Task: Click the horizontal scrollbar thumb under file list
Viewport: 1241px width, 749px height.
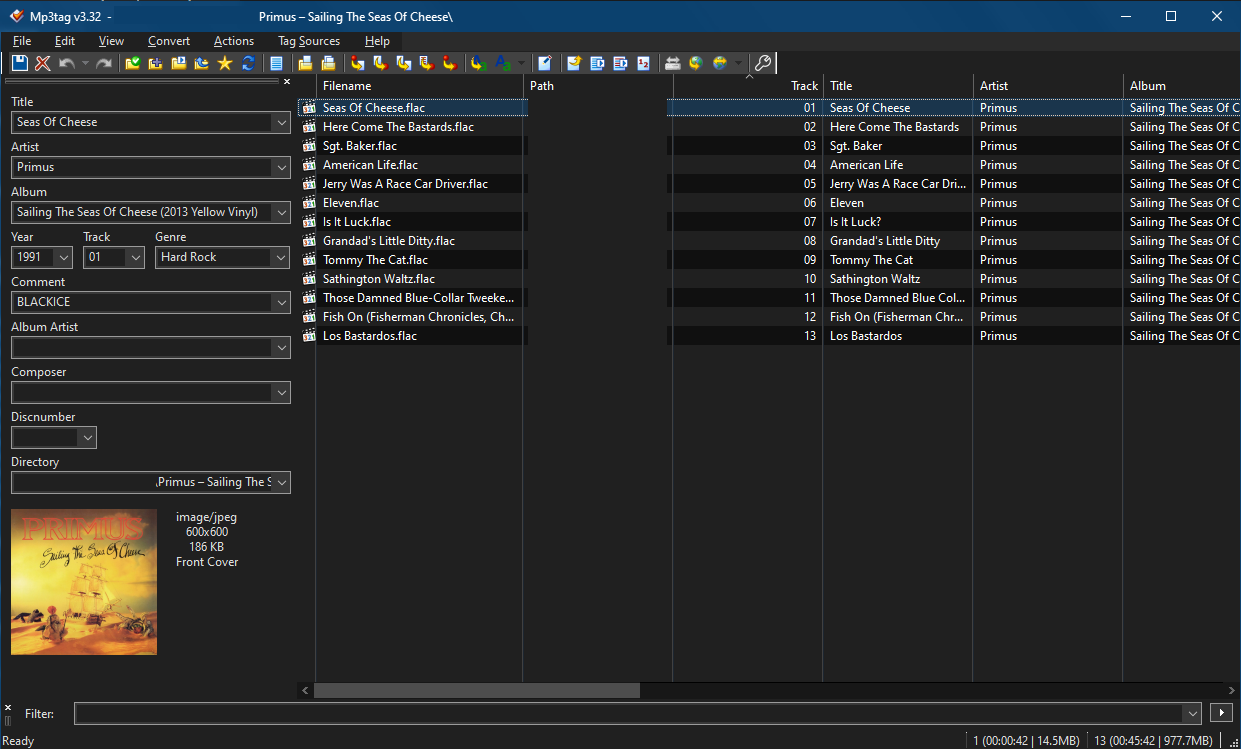Action: pyautogui.click(x=476, y=690)
